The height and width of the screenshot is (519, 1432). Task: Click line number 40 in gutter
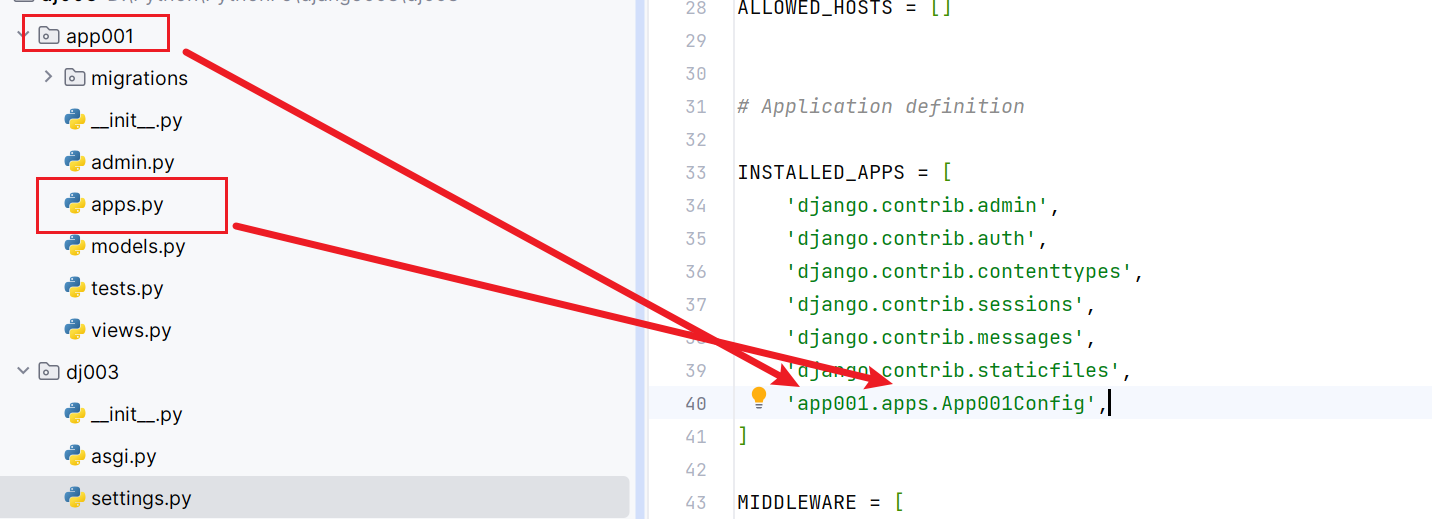(x=696, y=403)
